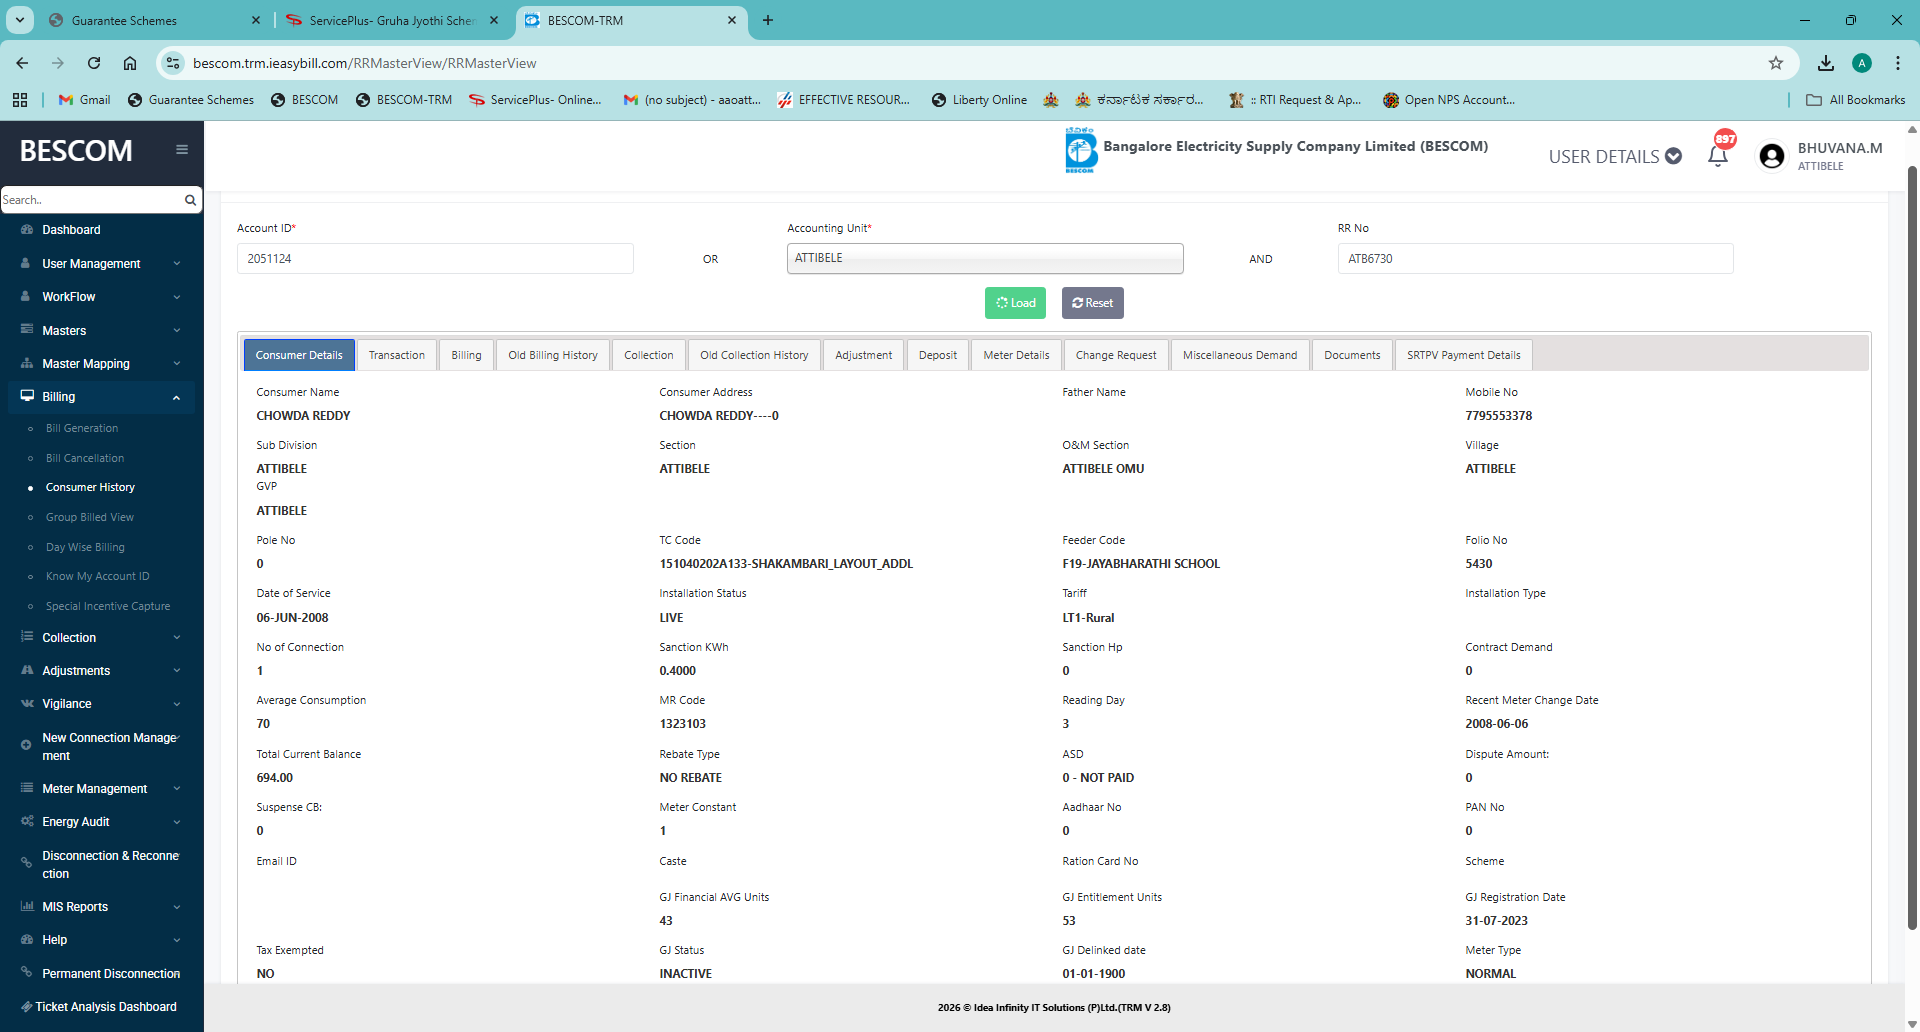The height and width of the screenshot is (1032, 1920).
Task: Switch to the Transaction tab
Action: click(x=397, y=355)
